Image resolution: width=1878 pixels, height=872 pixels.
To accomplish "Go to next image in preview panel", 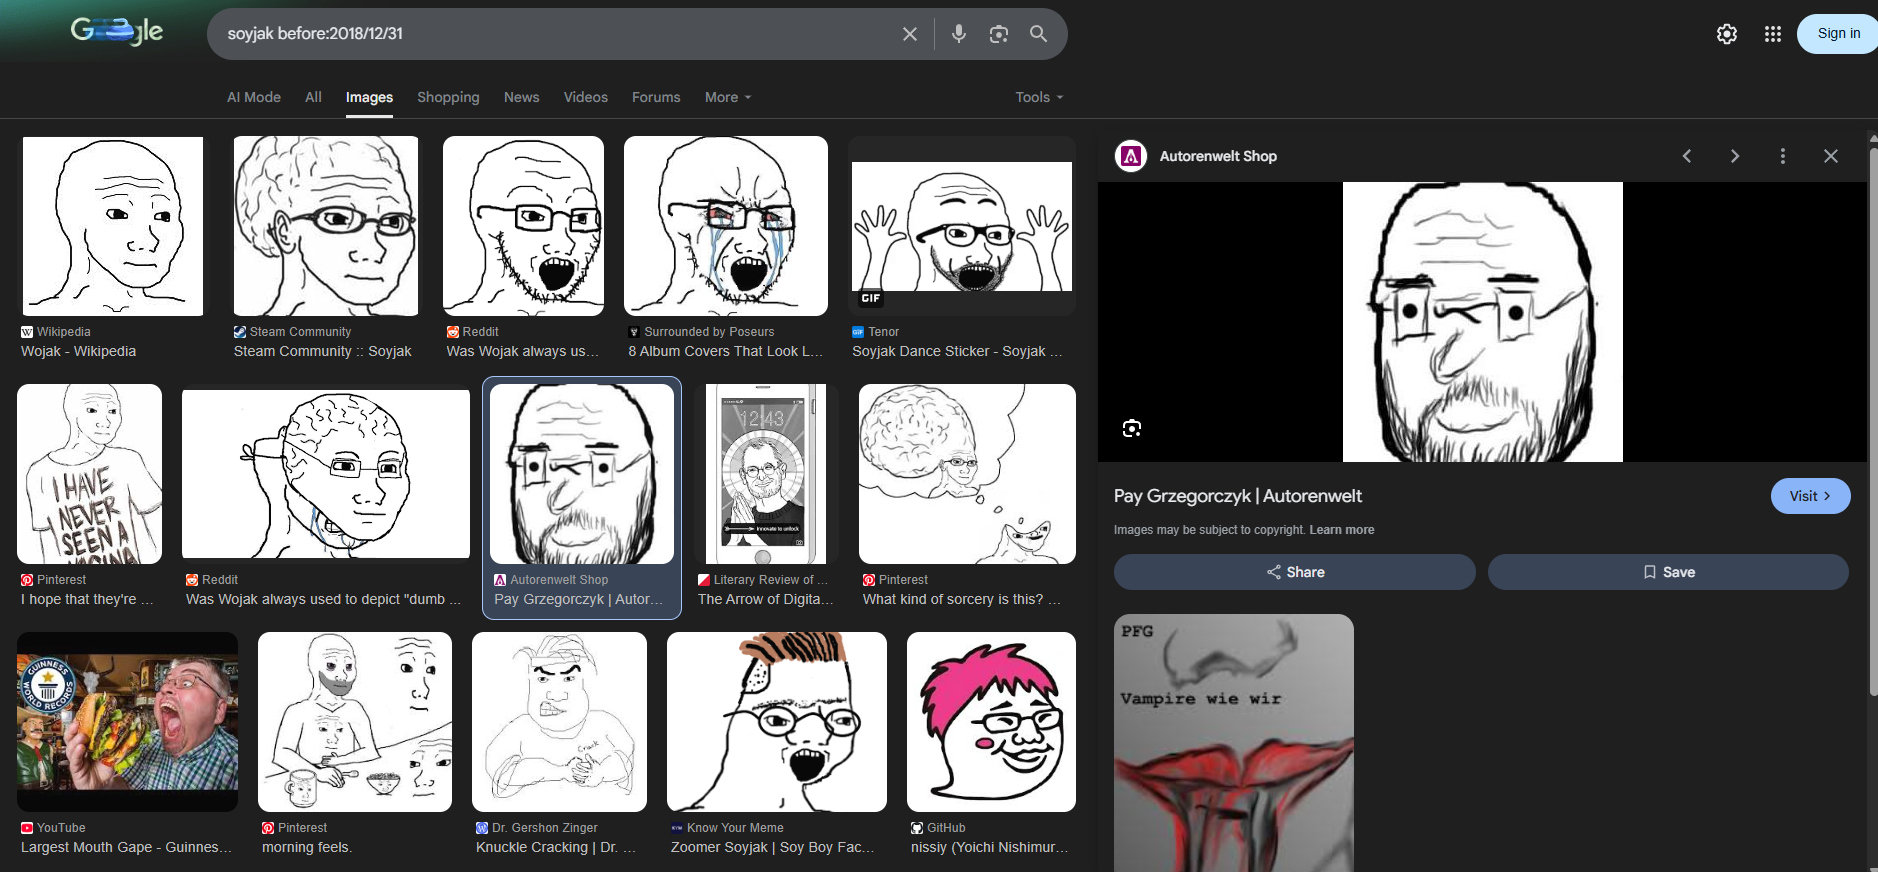I will click(1735, 156).
